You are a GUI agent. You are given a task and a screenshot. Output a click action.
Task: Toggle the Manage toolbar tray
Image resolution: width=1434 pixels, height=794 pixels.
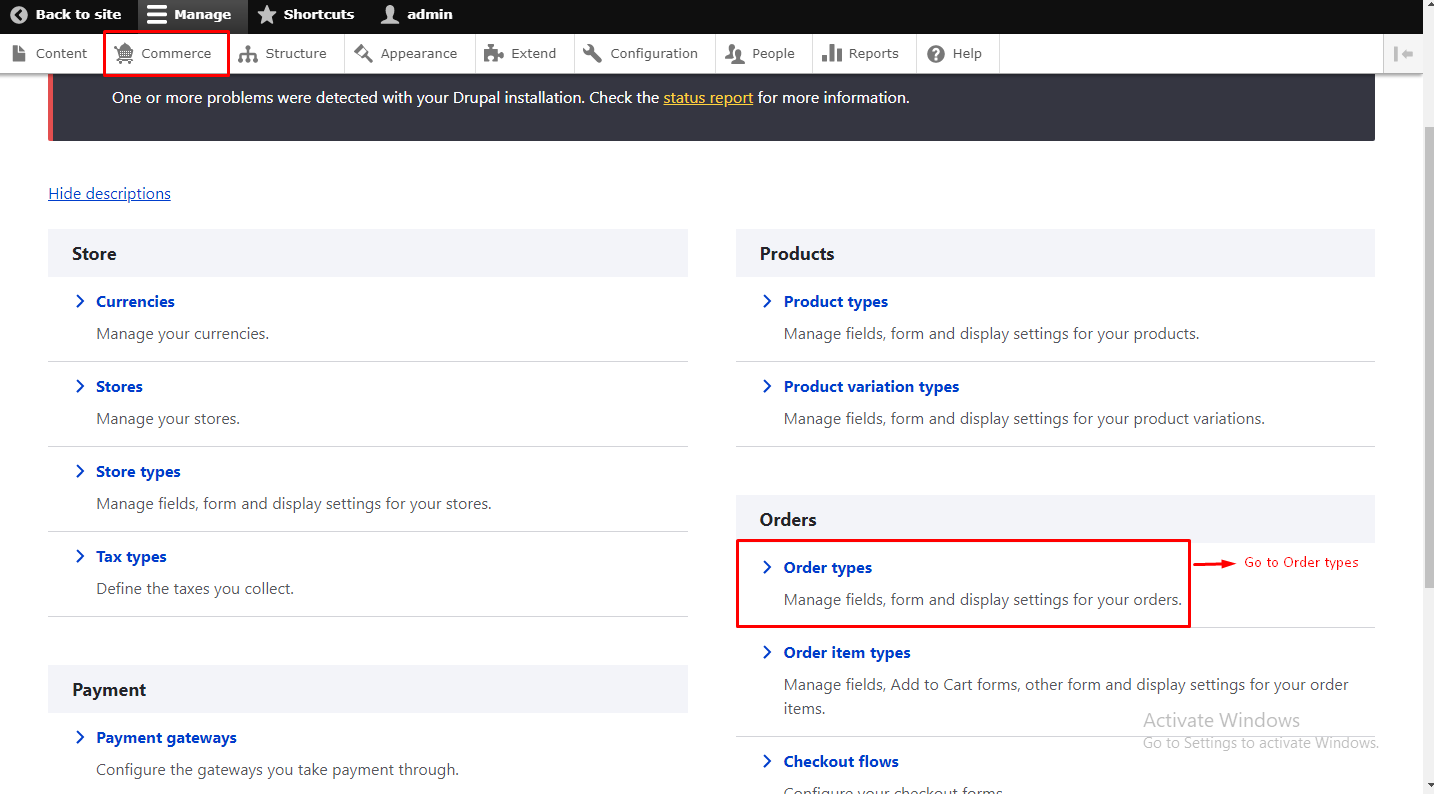pos(191,15)
